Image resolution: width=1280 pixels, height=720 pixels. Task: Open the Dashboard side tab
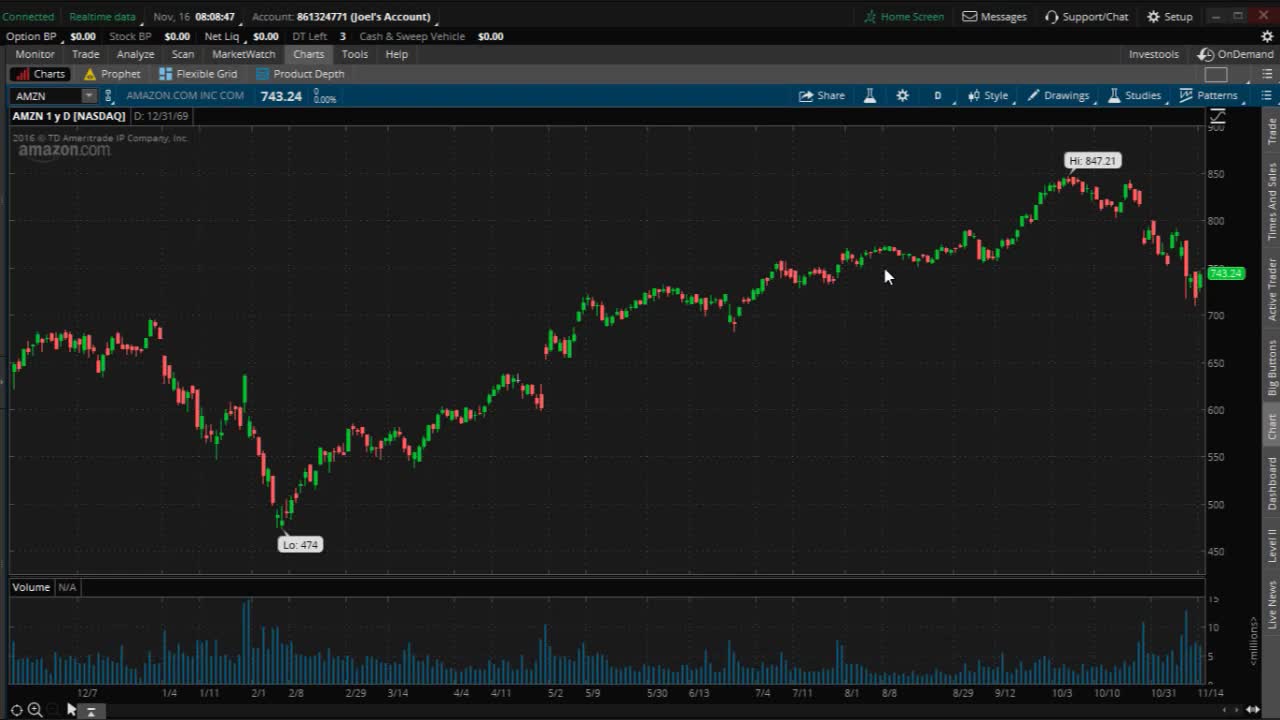tap(1272, 484)
